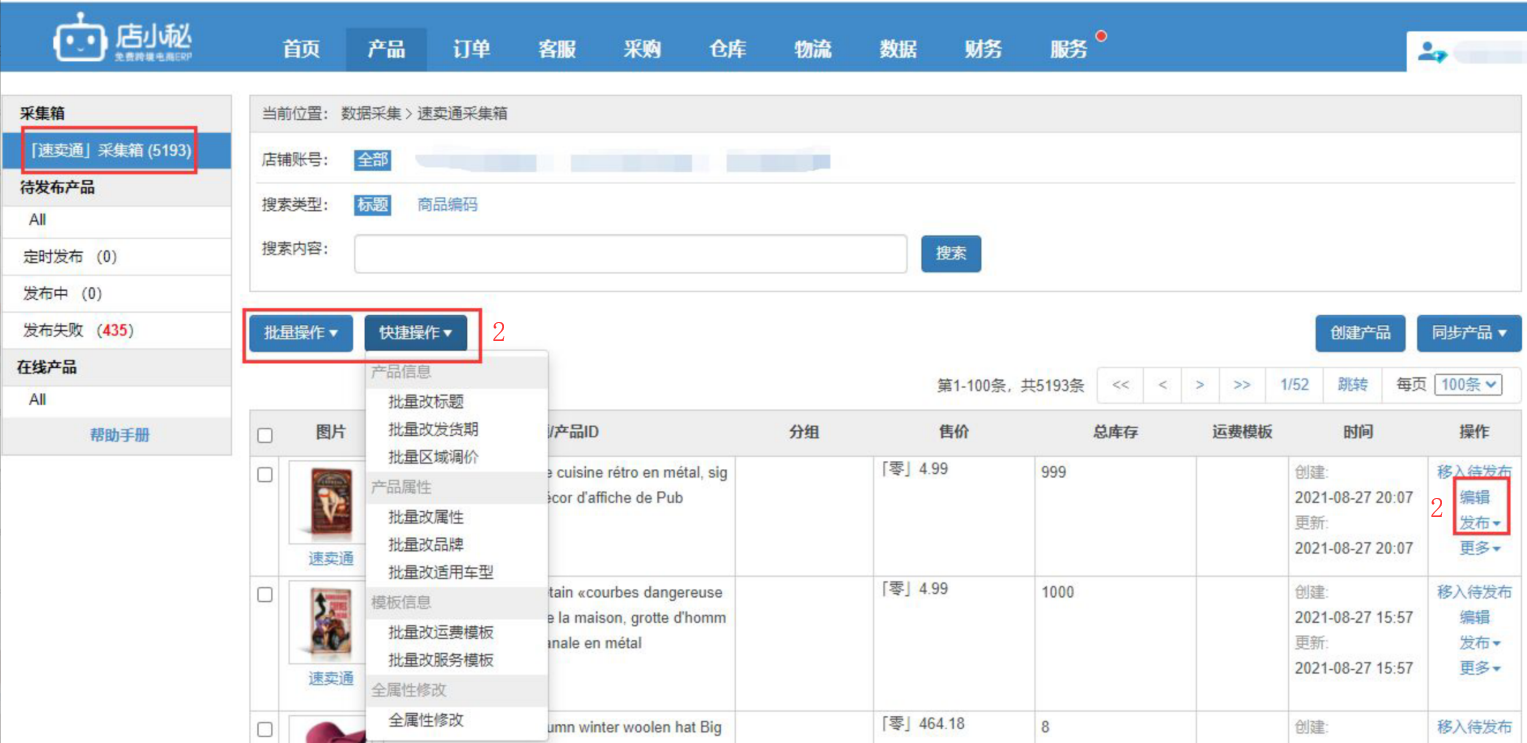Click the 店小秘 robot logo

(122, 39)
